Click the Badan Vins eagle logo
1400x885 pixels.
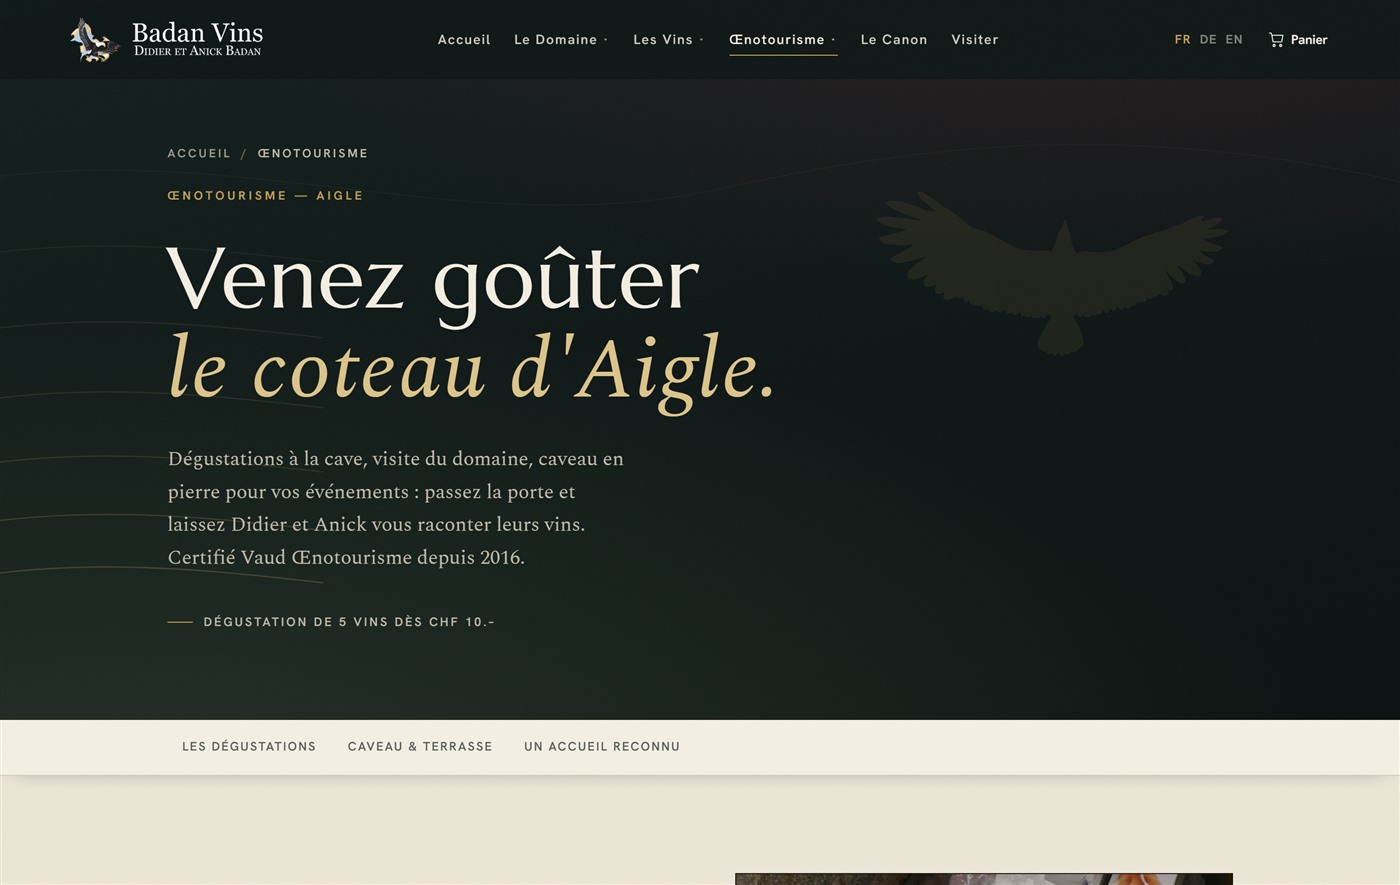(x=95, y=40)
